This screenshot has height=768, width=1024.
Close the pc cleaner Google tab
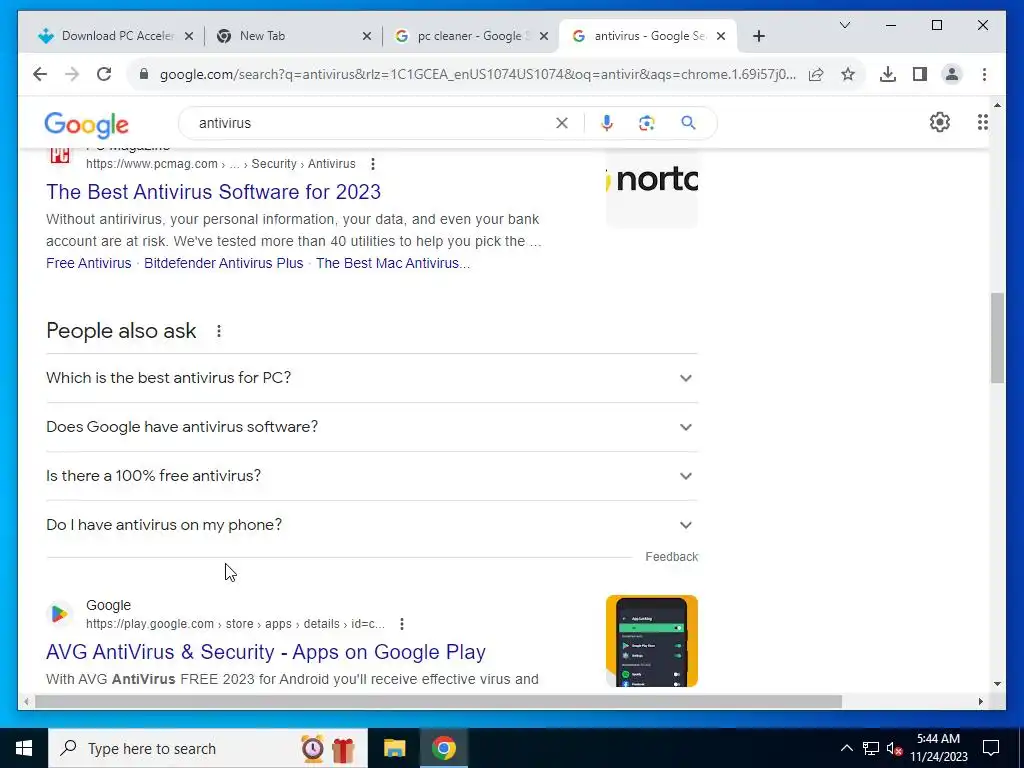click(x=544, y=36)
